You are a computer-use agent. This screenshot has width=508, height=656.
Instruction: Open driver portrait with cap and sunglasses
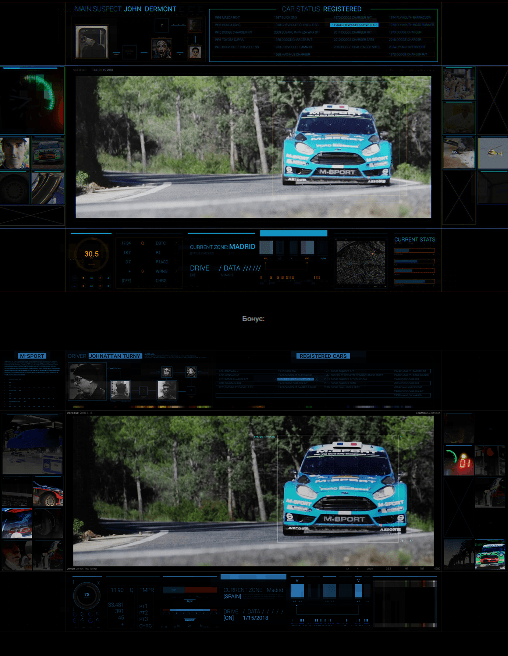(x=87, y=381)
